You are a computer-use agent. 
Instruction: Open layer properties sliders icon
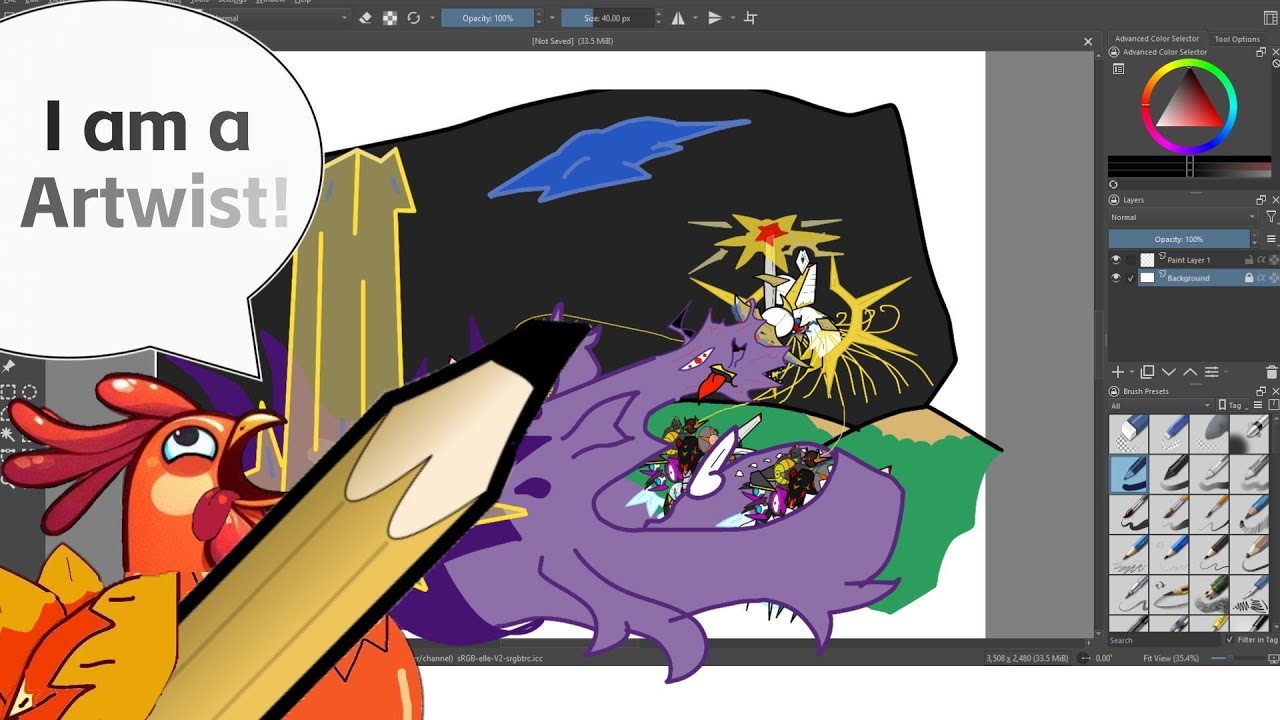click(x=1211, y=372)
